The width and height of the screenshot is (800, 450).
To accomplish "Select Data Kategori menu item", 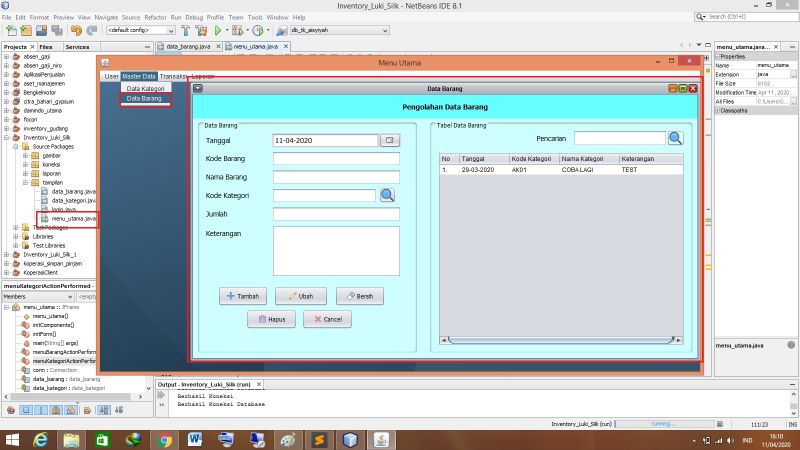I will tap(145, 89).
